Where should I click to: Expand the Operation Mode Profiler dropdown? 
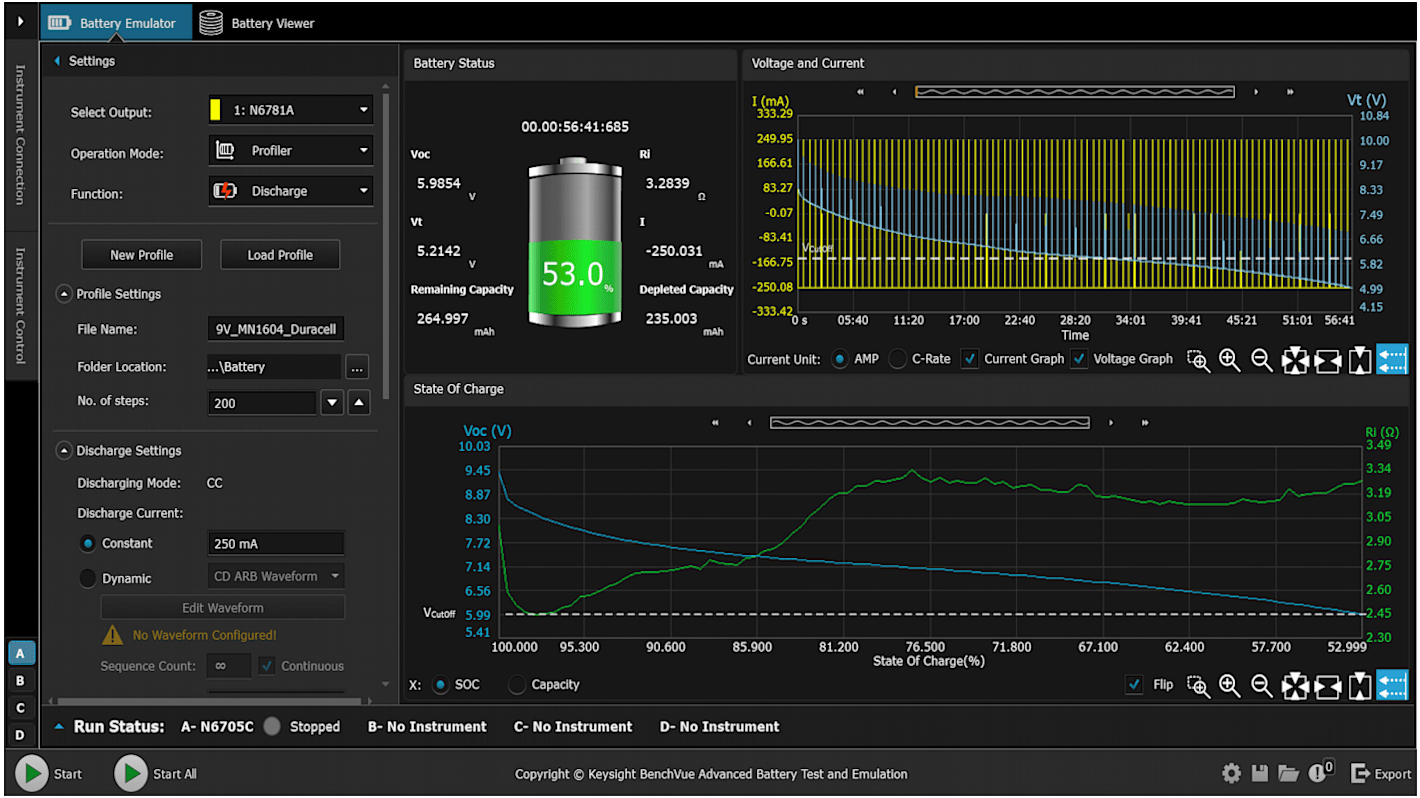coord(290,151)
